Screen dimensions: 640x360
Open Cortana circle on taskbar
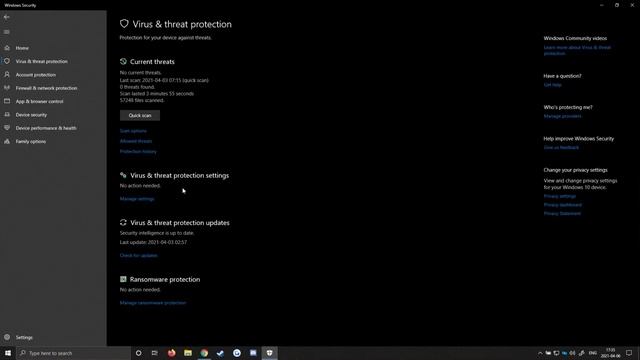pos(138,353)
